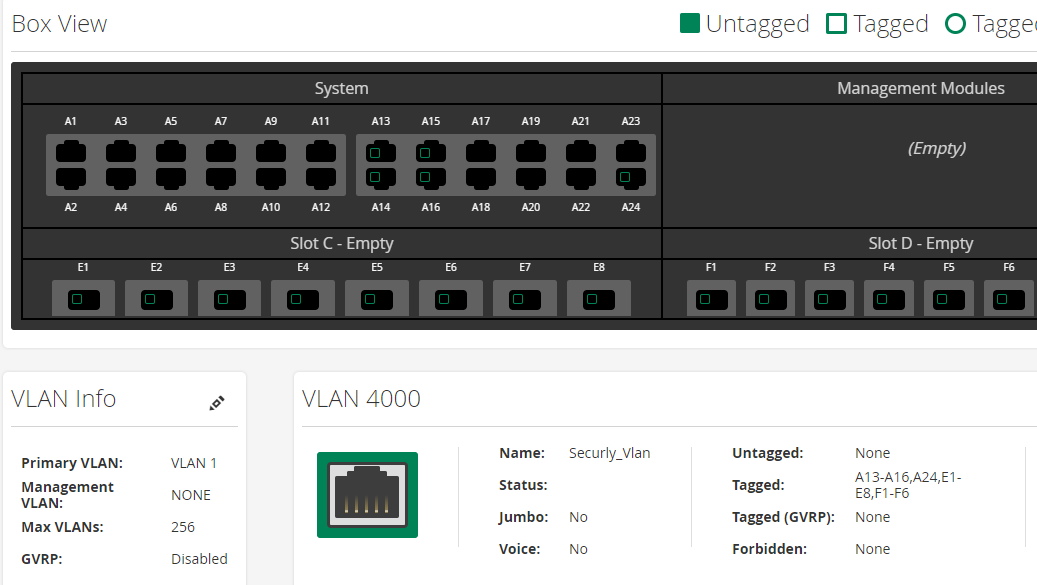Open VLAN 1 from the Primary VLAN row

(x=193, y=462)
